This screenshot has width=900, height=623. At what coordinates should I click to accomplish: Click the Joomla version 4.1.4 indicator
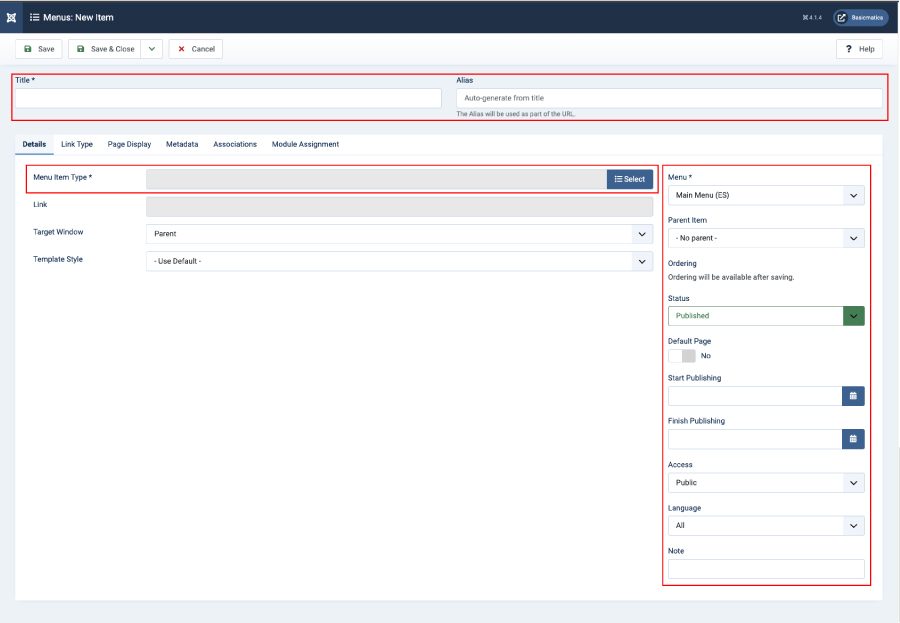click(812, 18)
